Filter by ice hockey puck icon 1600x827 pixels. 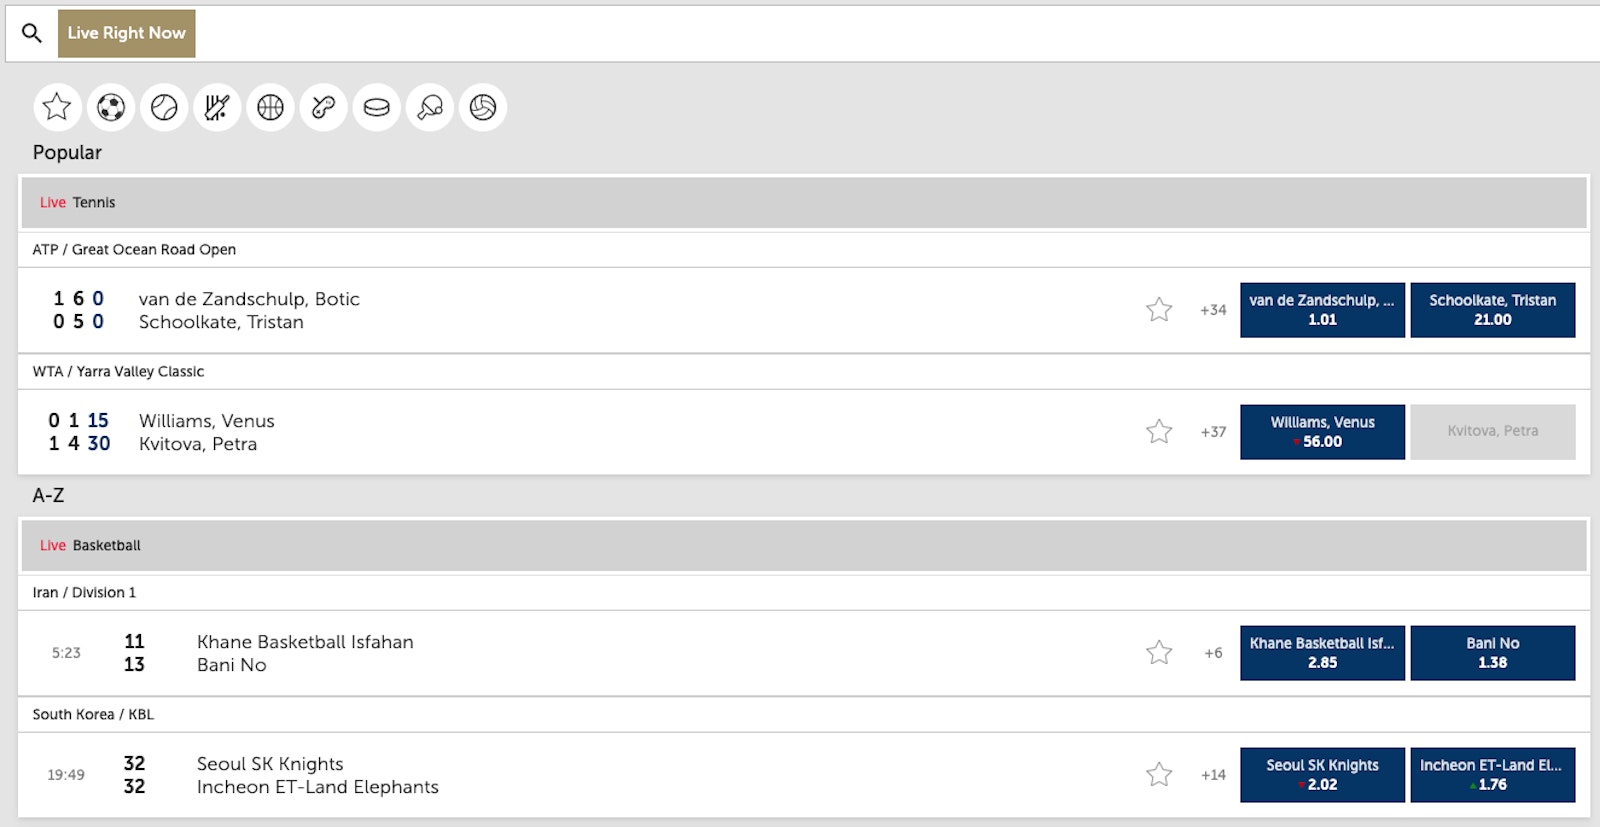point(377,107)
